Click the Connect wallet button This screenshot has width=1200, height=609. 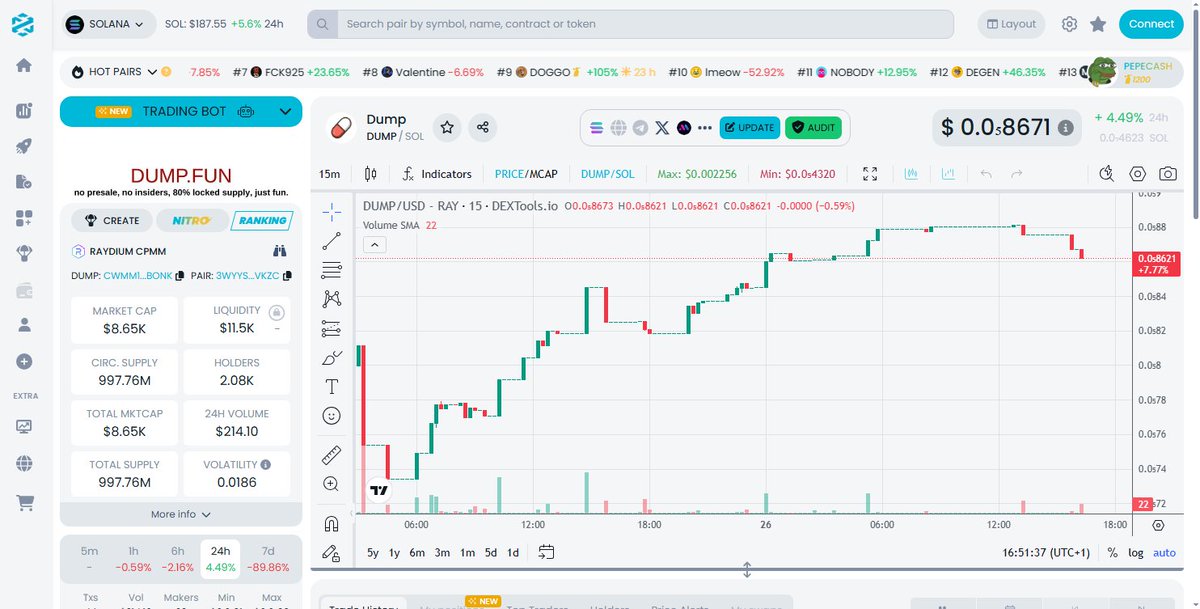1151,24
